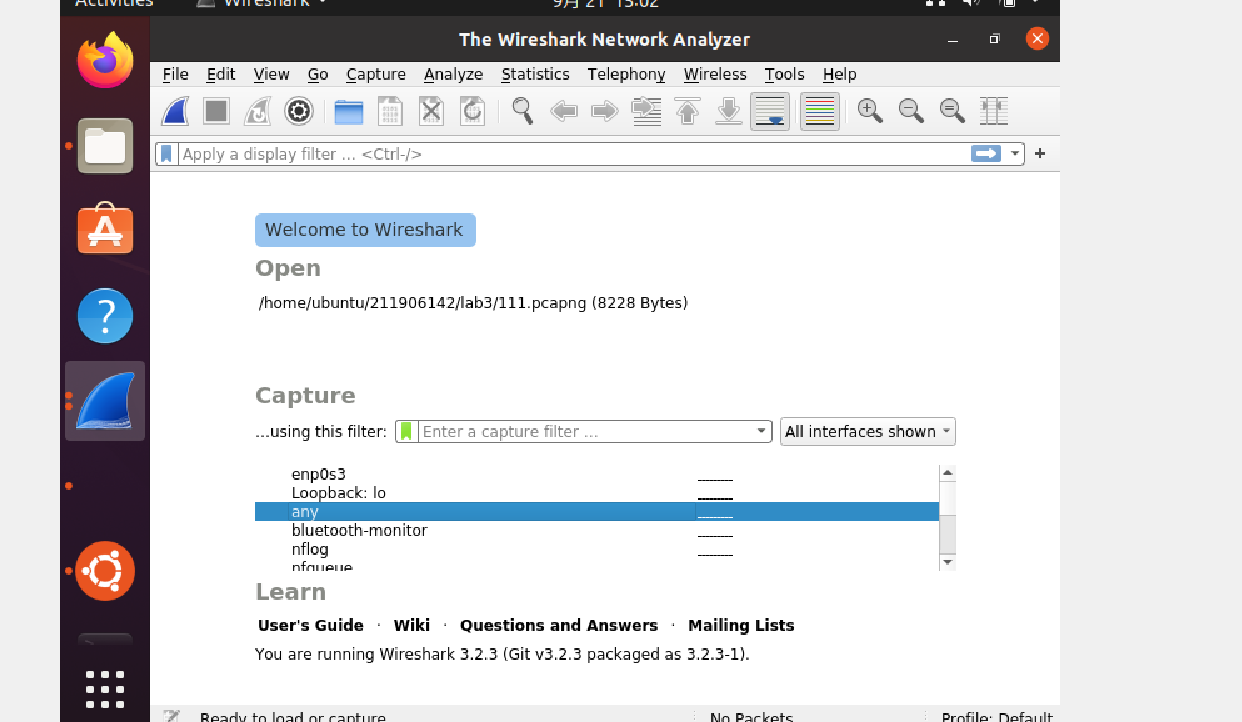Open Help from the dock
The width and height of the screenshot is (1242, 722).
(x=105, y=316)
